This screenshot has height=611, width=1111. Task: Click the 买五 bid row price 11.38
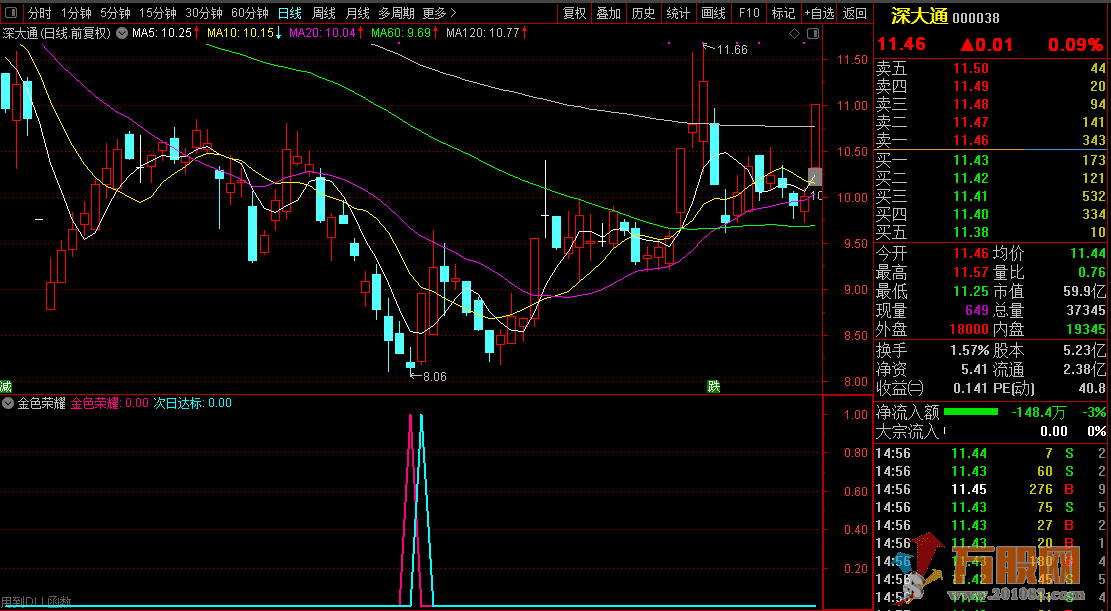971,232
